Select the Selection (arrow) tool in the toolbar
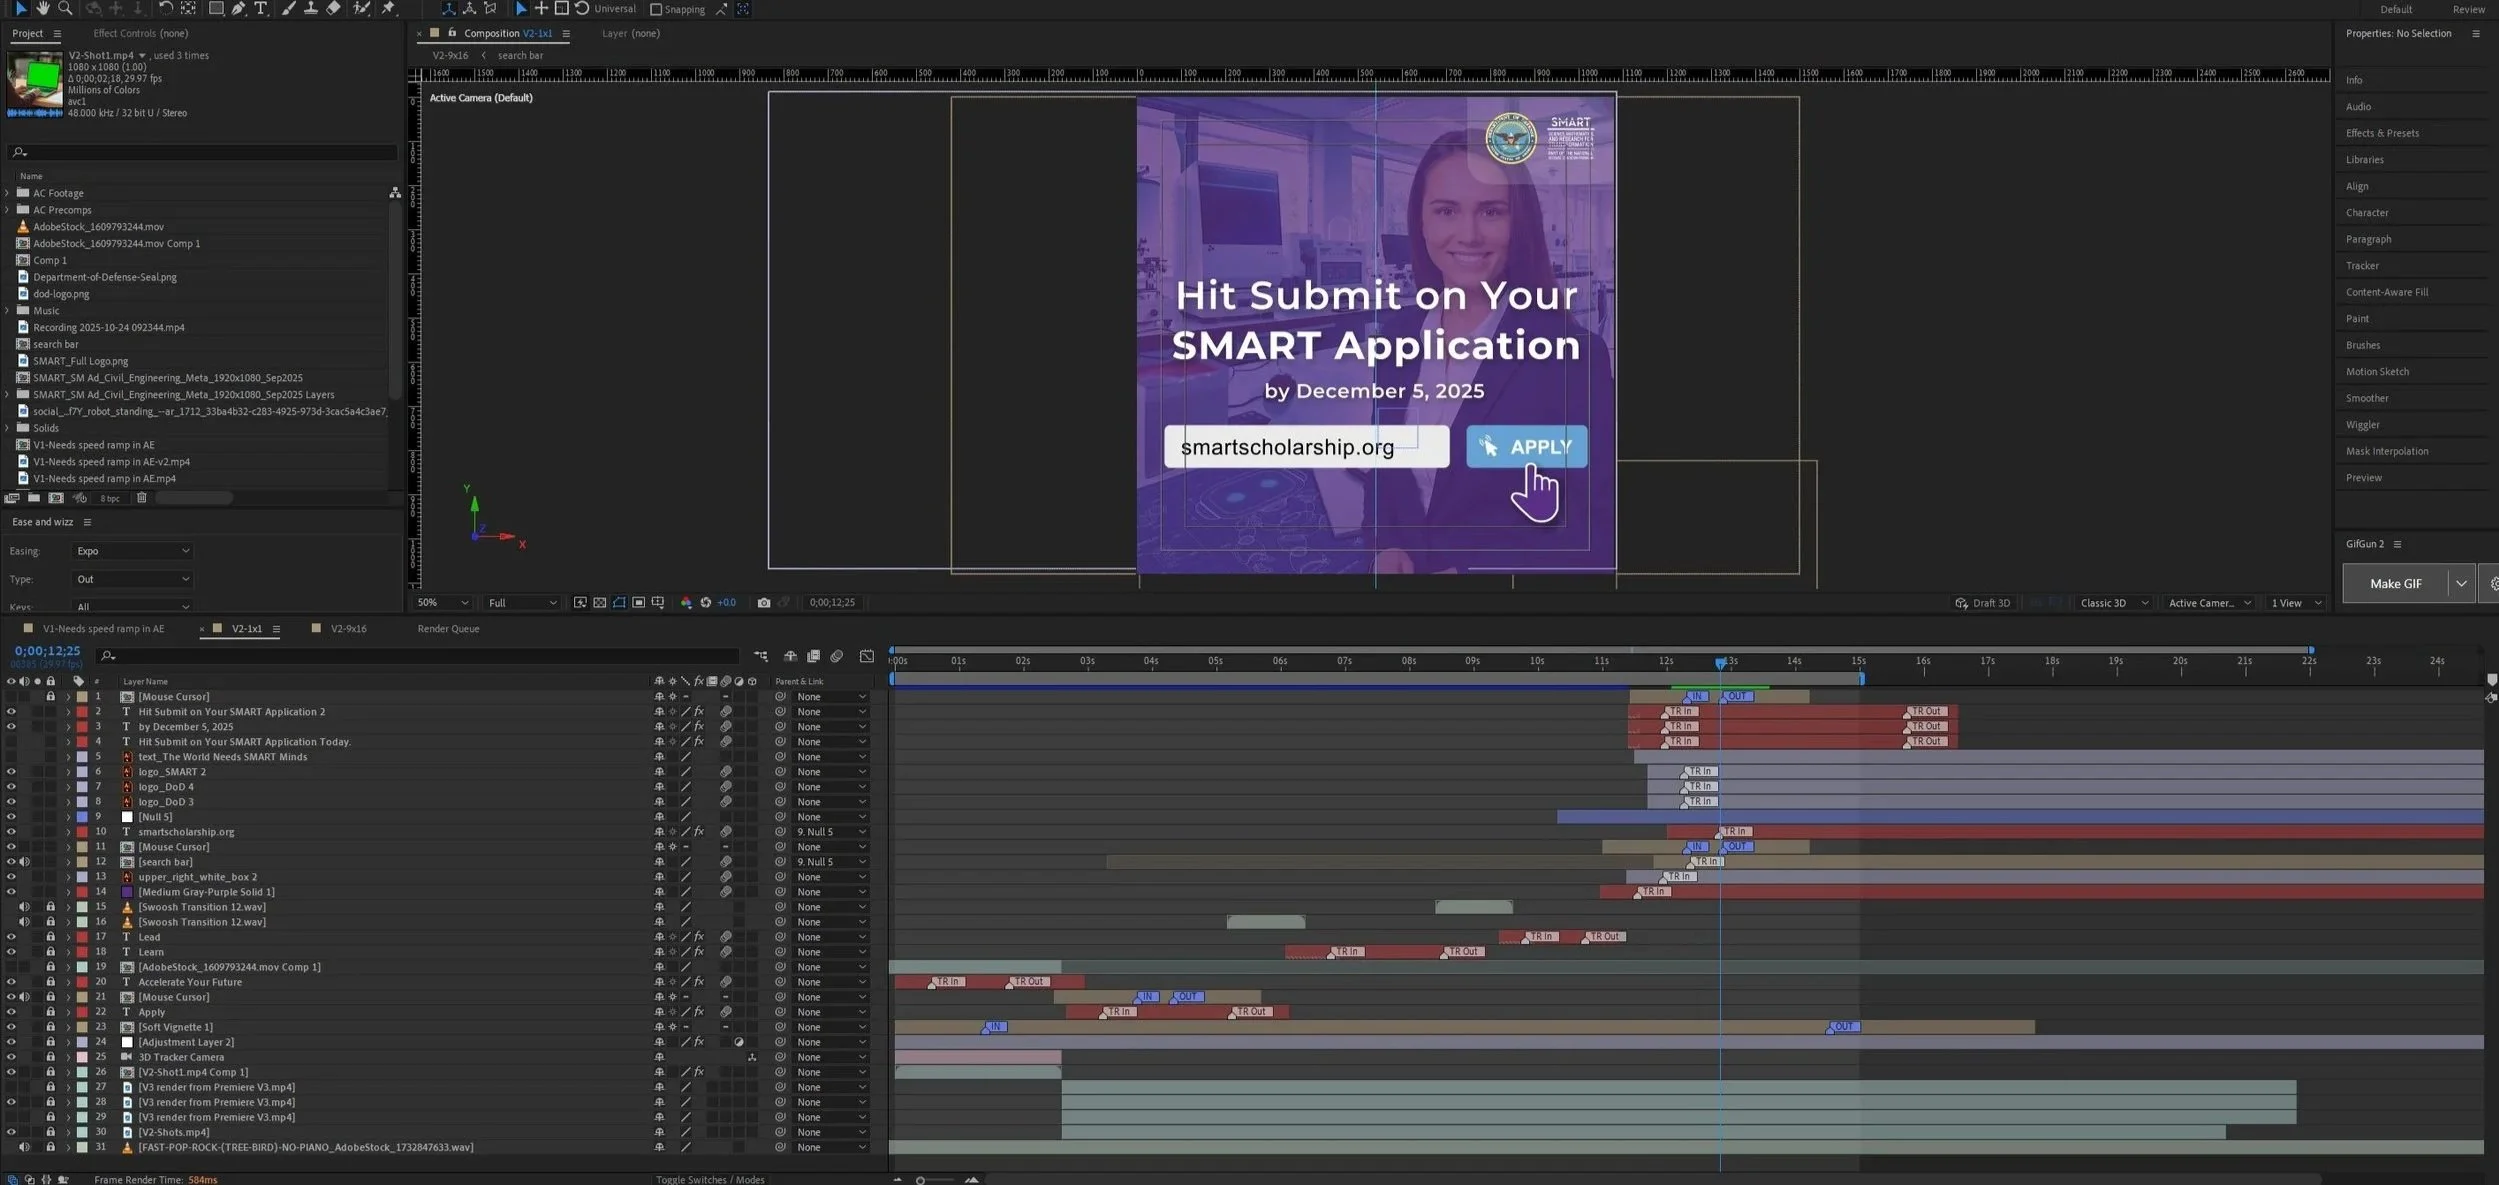2499x1185 pixels. [x=20, y=8]
